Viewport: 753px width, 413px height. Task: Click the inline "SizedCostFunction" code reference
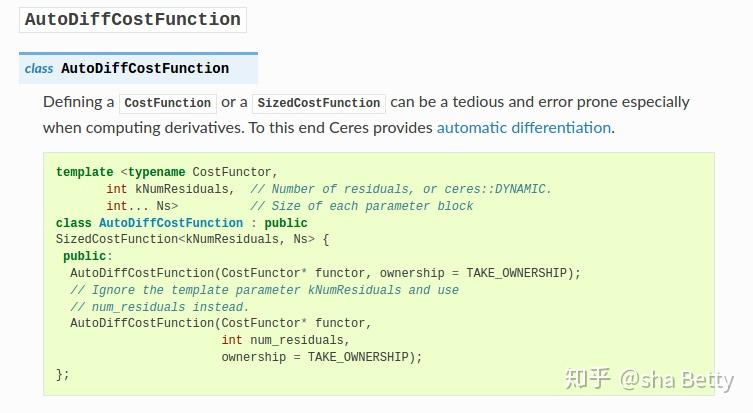pyautogui.click(x=318, y=103)
